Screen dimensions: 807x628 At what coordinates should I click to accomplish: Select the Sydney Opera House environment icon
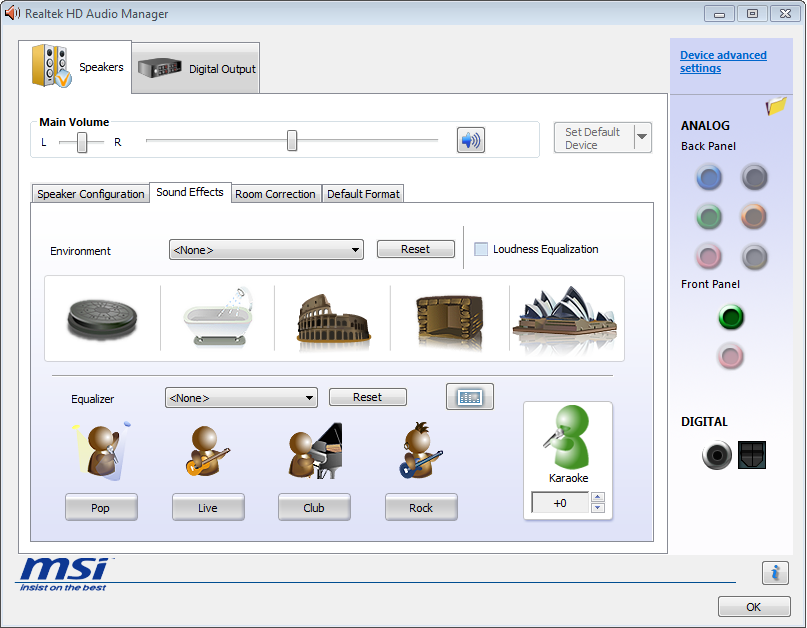[x=565, y=318]
